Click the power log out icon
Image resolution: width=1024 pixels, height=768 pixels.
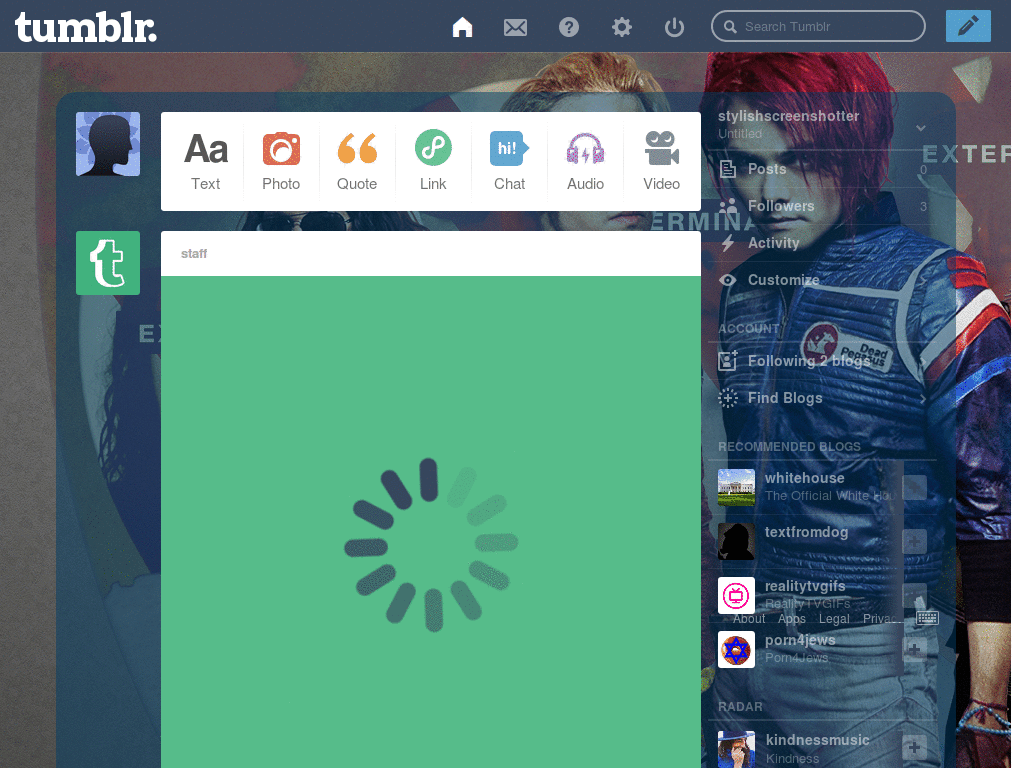coord(674,27)
